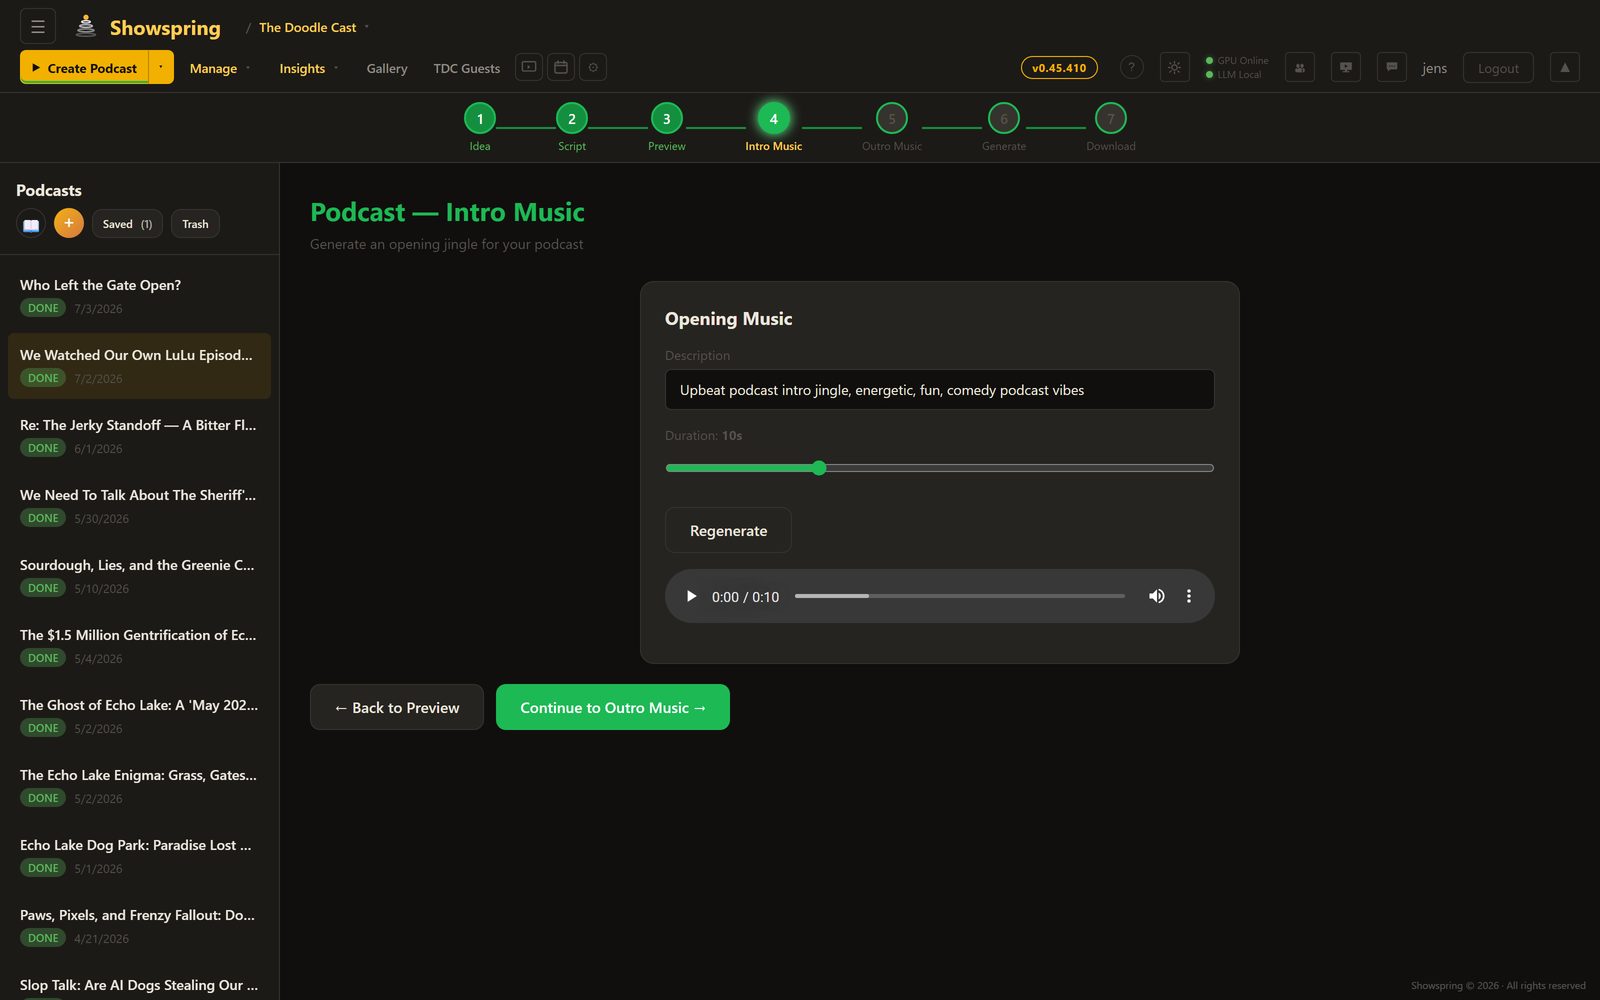This screenshot has width=1600, height=1000.
Task: Open 'The Echo Lake Enigma' podcast
Action: [139, 786]
